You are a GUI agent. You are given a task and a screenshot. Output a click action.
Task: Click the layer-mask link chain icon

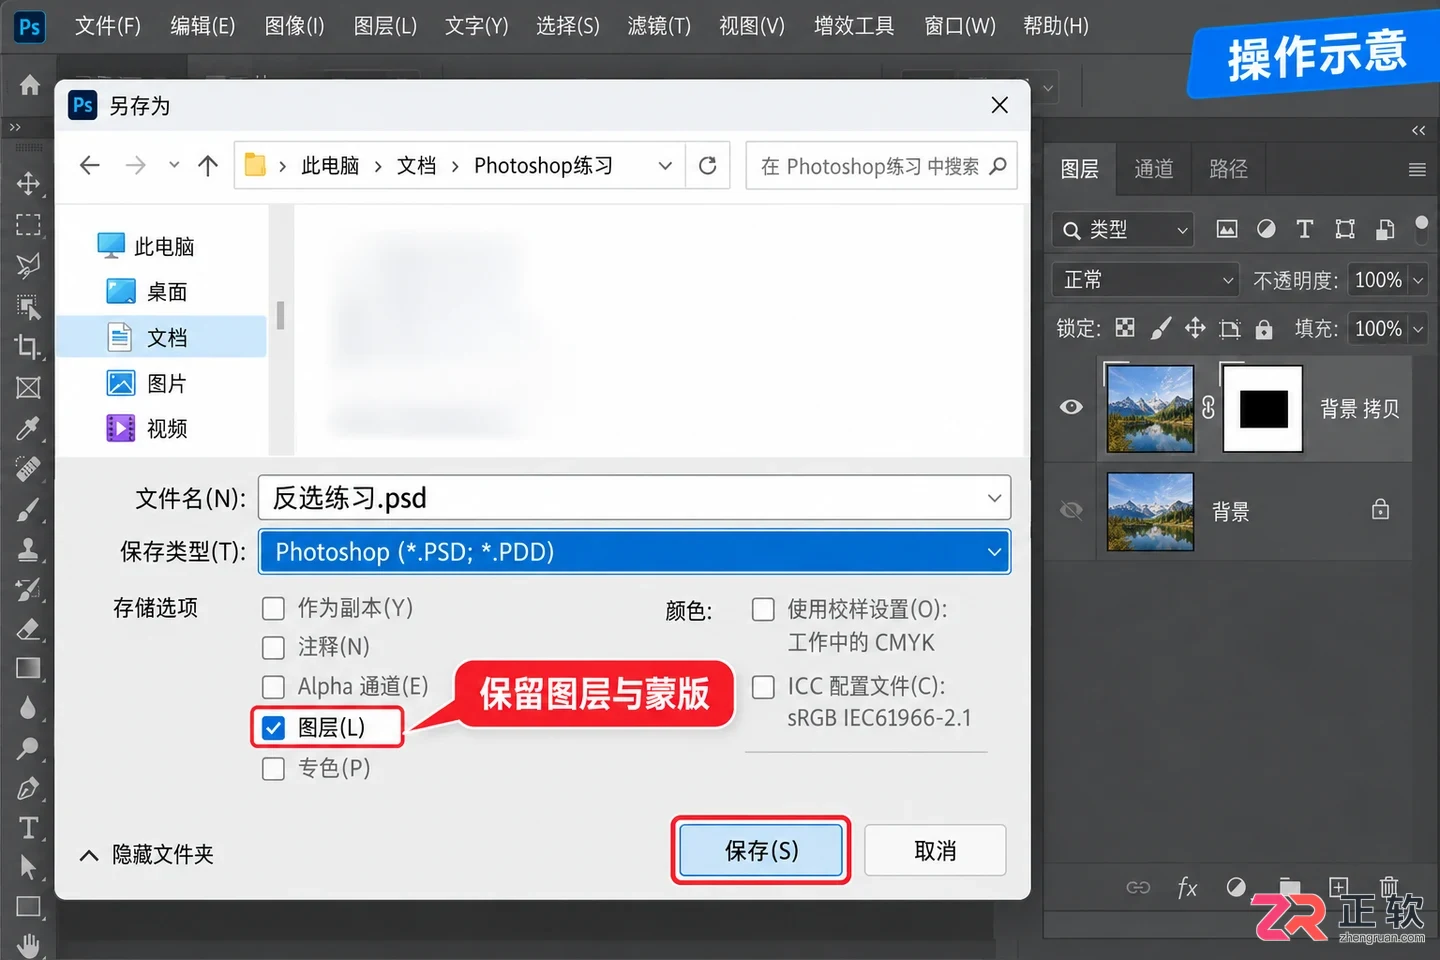pyautogui.click(x=1208, y=407)
